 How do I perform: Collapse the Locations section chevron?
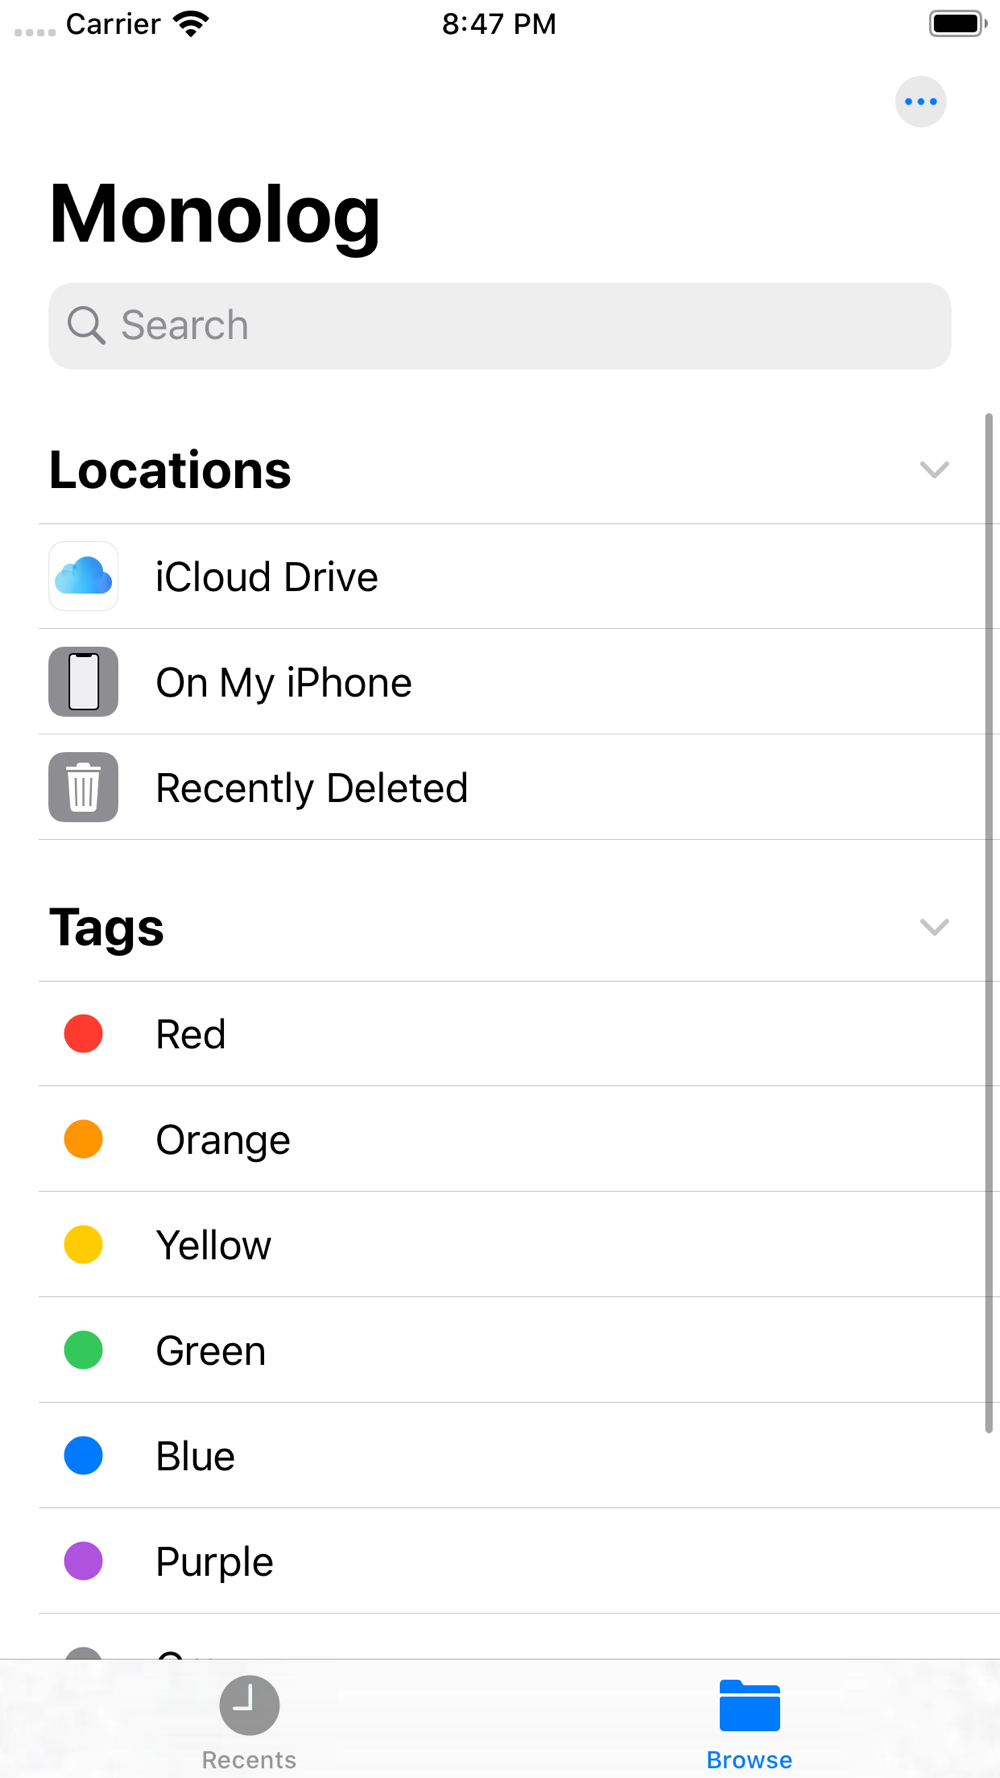coord(934,470)
